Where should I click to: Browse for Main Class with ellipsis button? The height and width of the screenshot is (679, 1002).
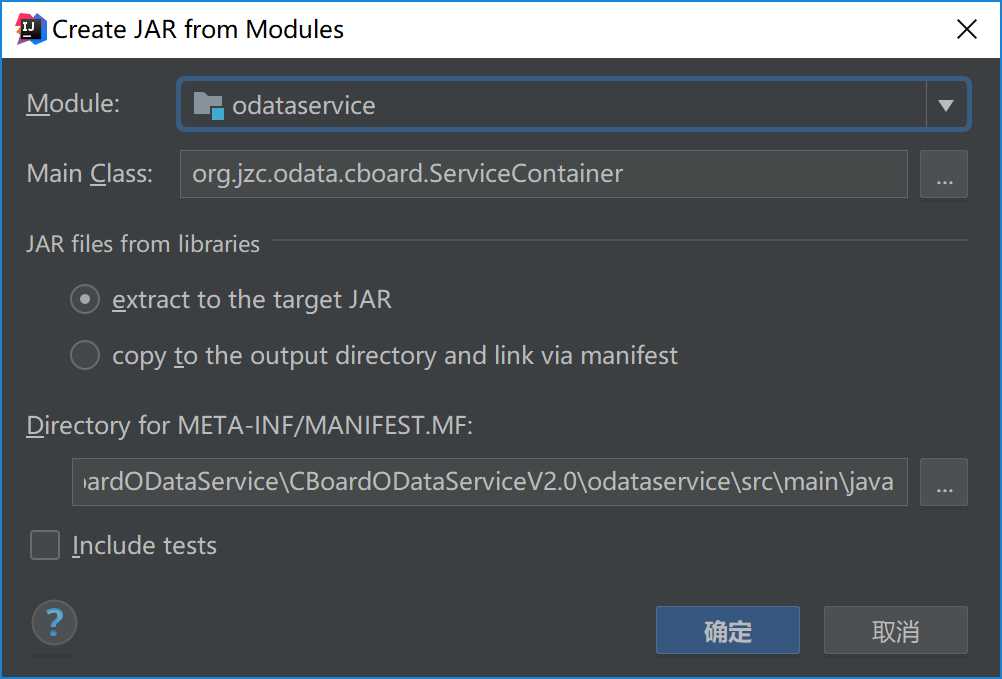pyautogui.click(x=944, y=174)
